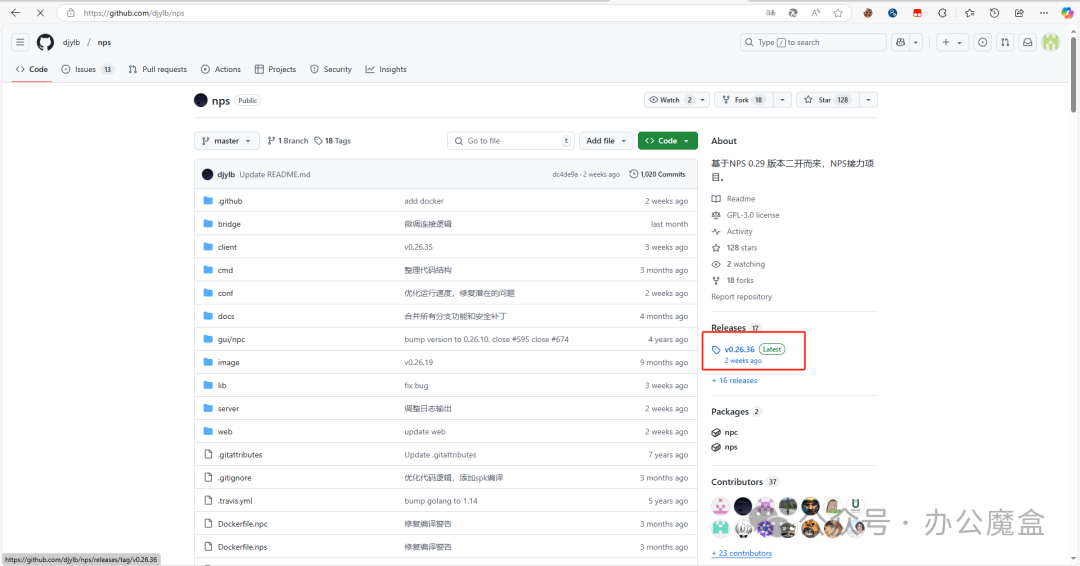Click the browser back arrow

15,12
